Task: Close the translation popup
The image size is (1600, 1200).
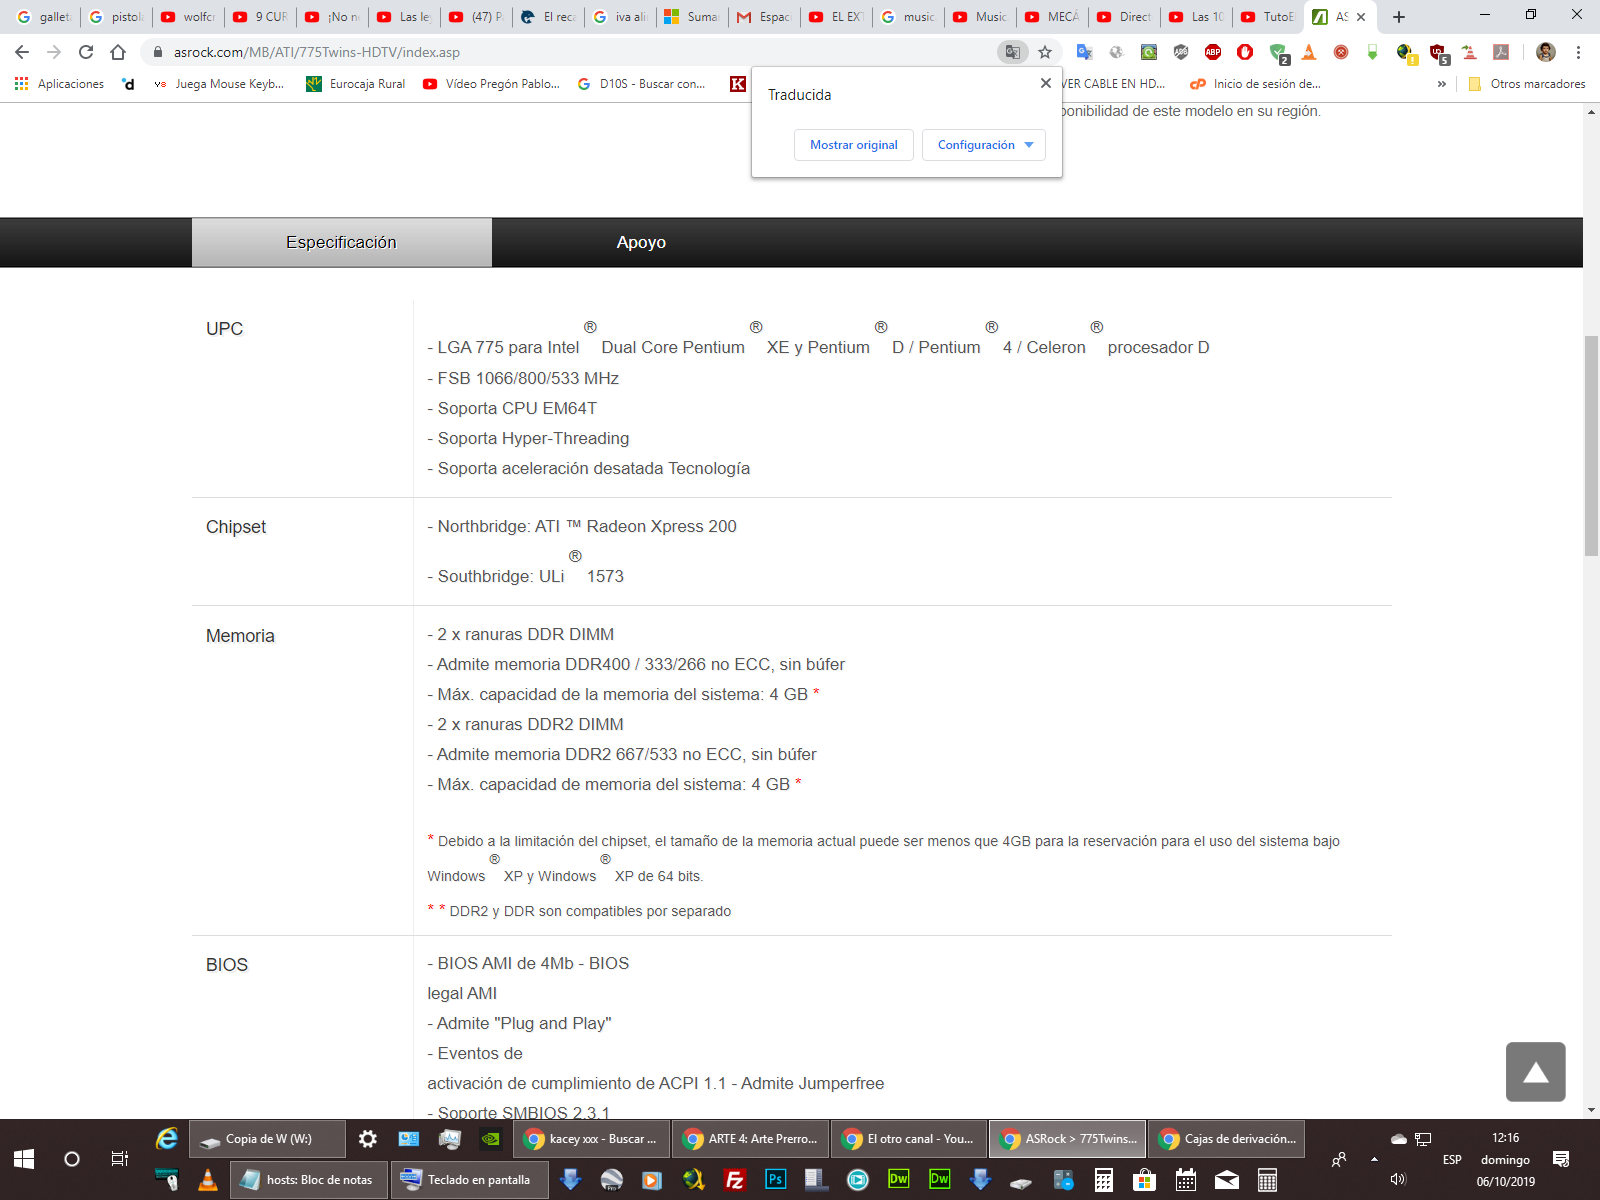Action: (x=1045, y=83)
